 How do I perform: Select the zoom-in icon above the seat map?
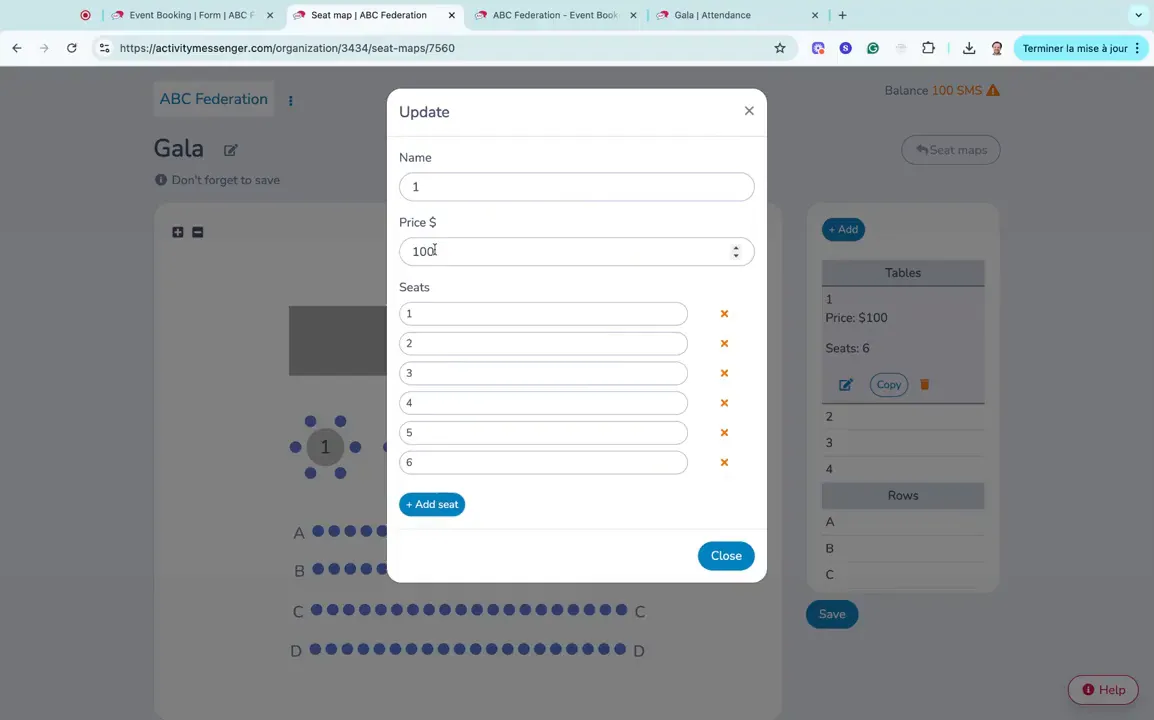(x=178, y=232)
